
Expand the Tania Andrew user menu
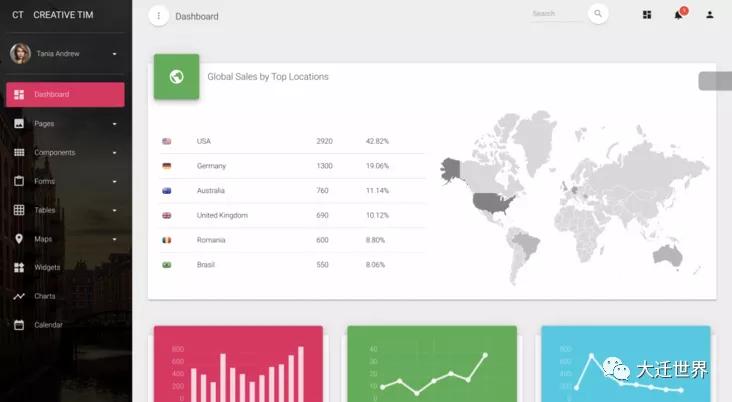[114, 53]
